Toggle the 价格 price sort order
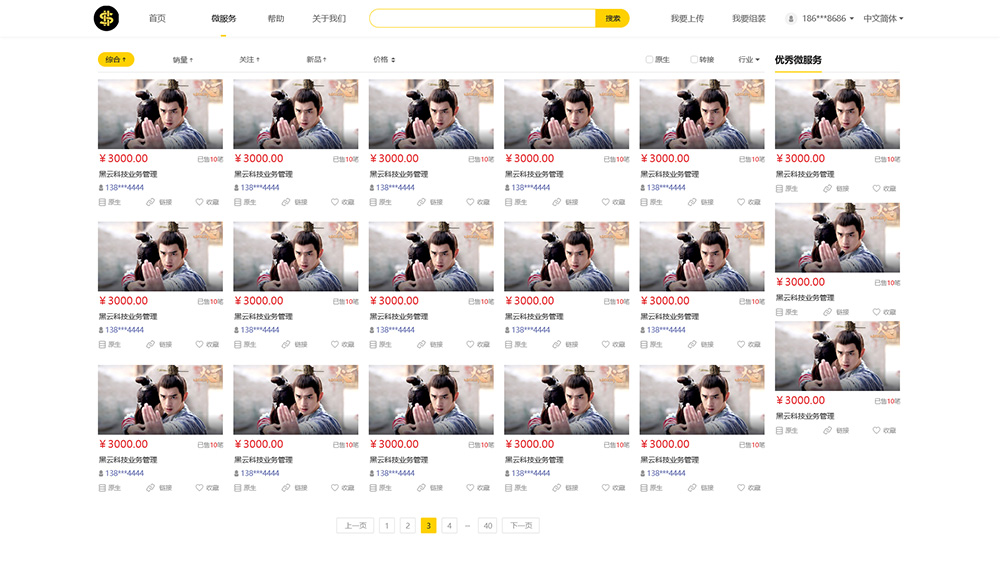 384,59
